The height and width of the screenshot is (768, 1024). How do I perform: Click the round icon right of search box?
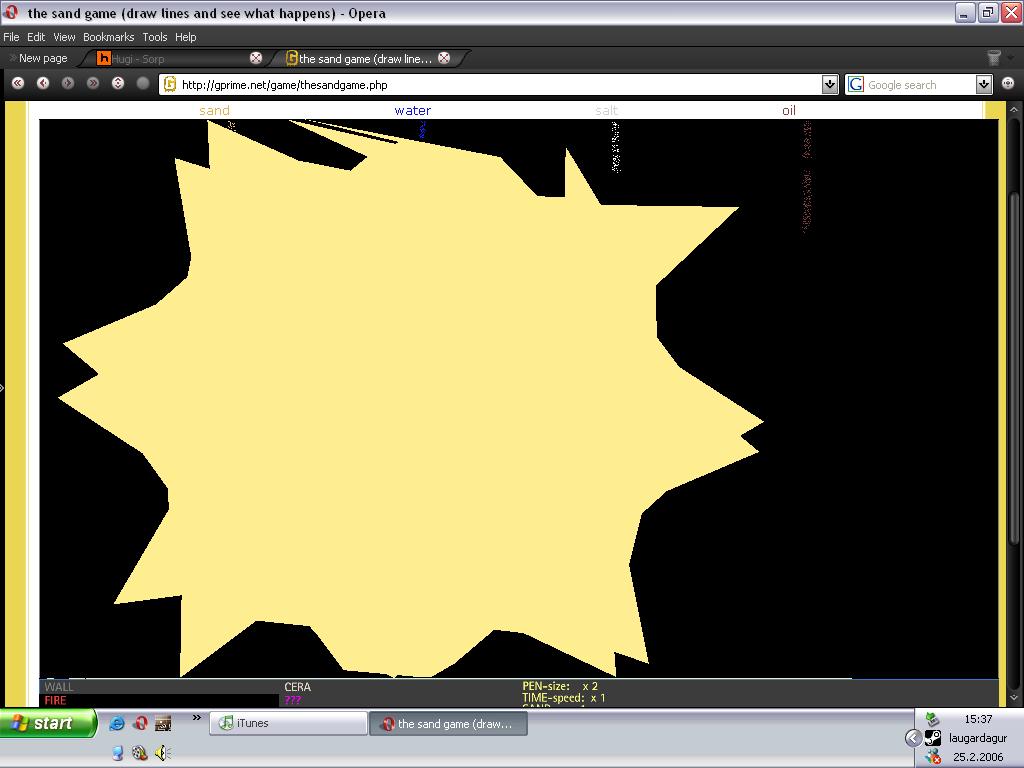[x=1008, y=83]
